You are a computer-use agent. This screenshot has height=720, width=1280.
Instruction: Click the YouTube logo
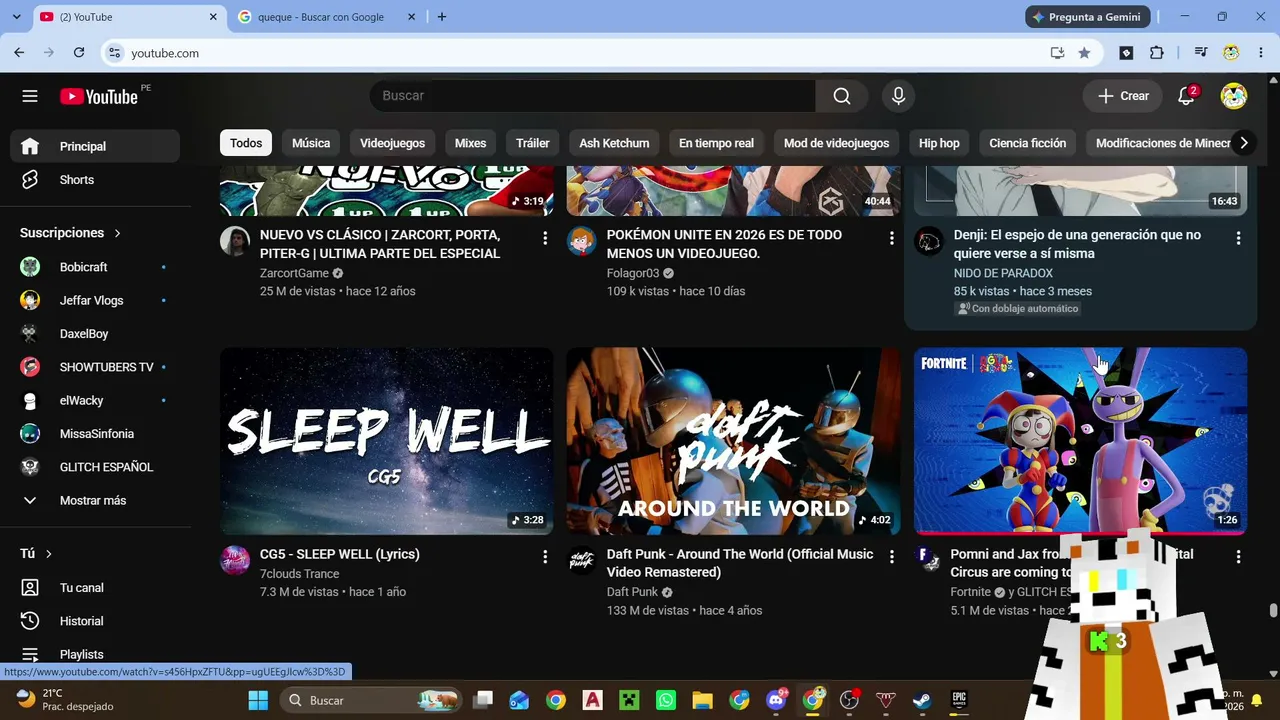coord(98,96)
